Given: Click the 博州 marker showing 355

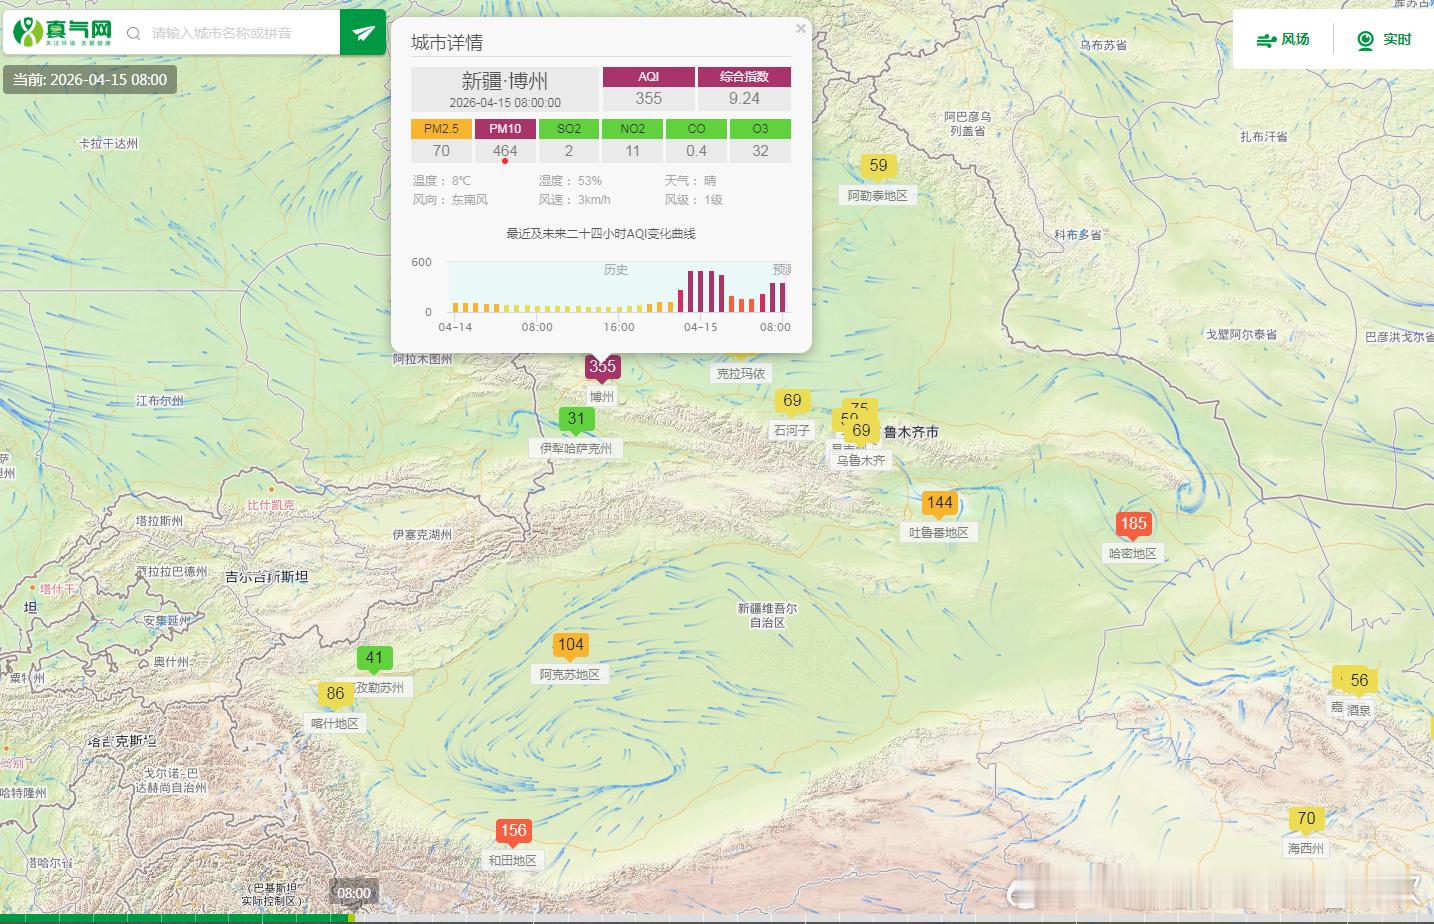Looking at the screenshot, I should [602, 368].
